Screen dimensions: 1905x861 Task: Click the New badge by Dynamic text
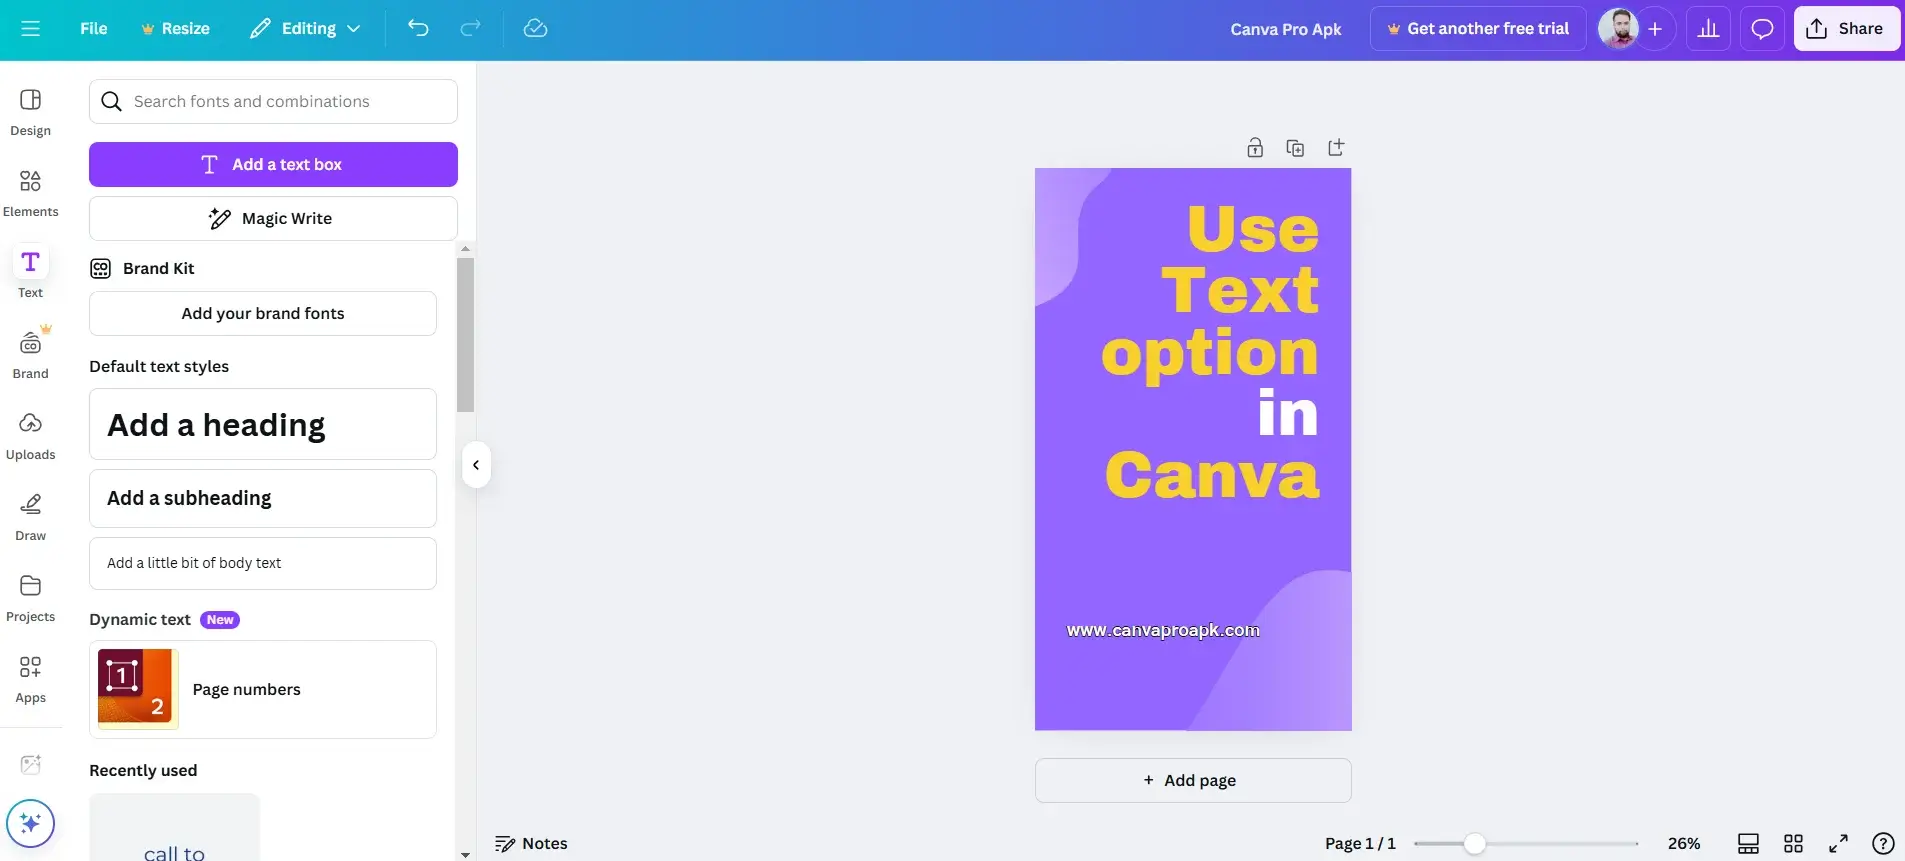point(220,620)
